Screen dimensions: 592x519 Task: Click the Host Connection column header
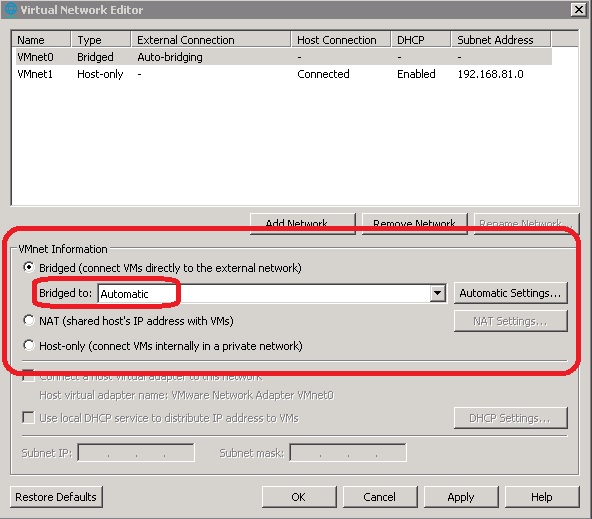(x=341, y=40)
